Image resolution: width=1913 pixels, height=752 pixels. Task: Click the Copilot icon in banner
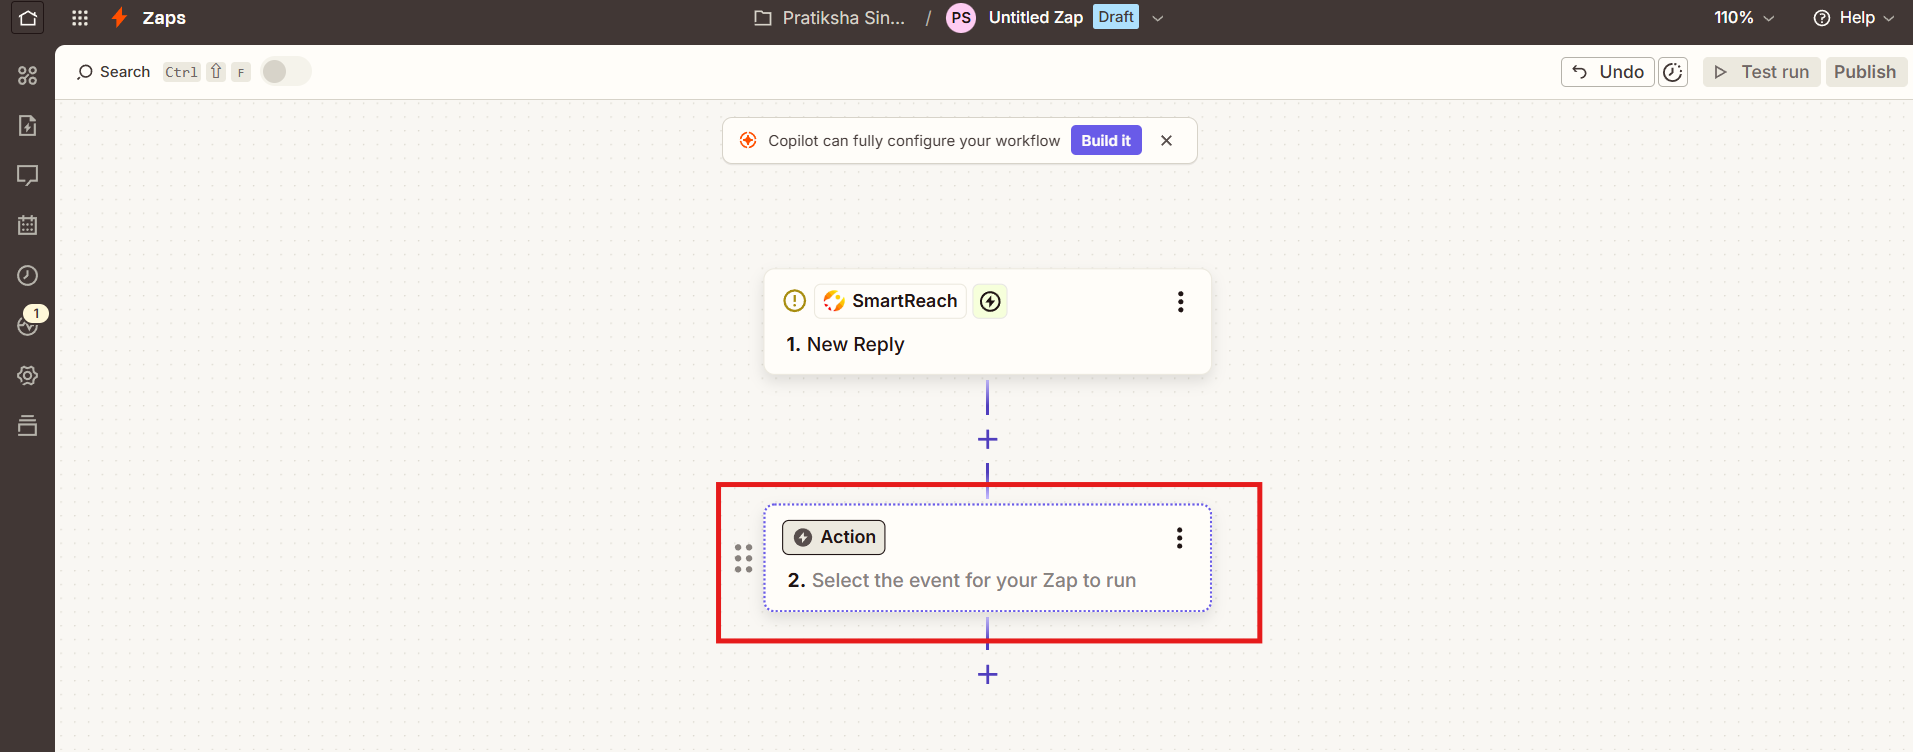click(748, 141)
